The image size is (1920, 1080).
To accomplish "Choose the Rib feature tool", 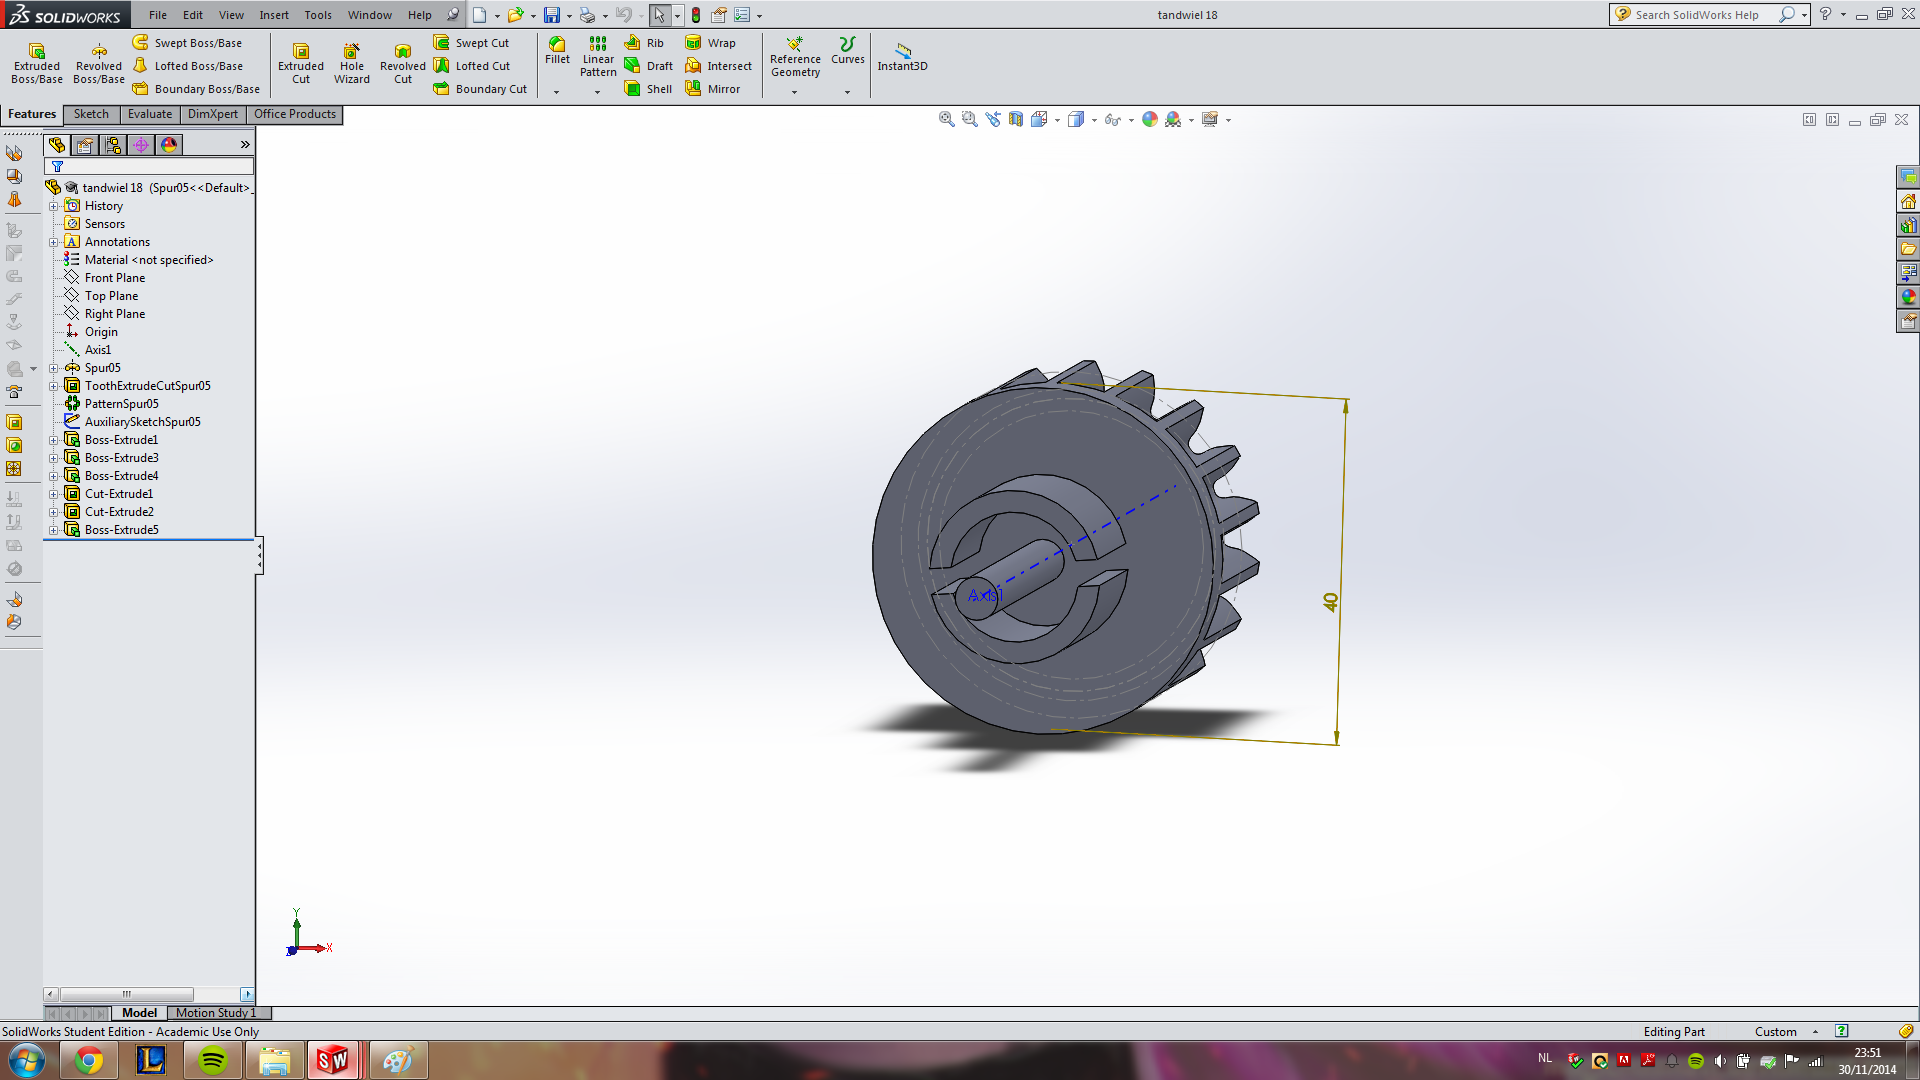I will pos(644,43).
